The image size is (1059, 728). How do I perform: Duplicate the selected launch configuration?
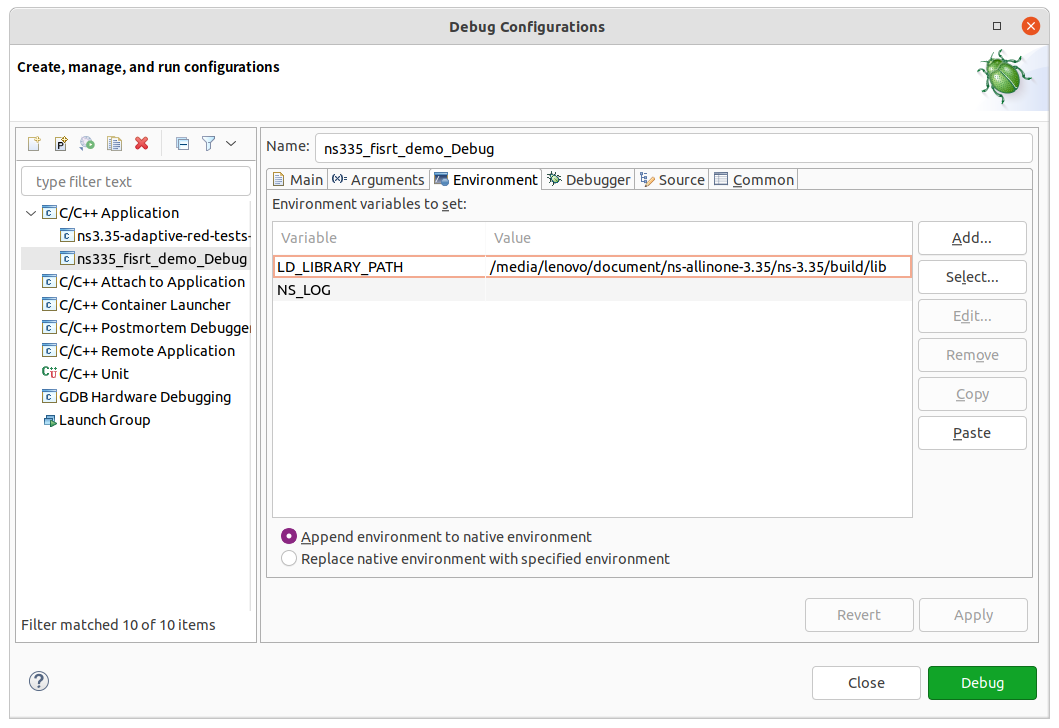[x=114, y=143]
